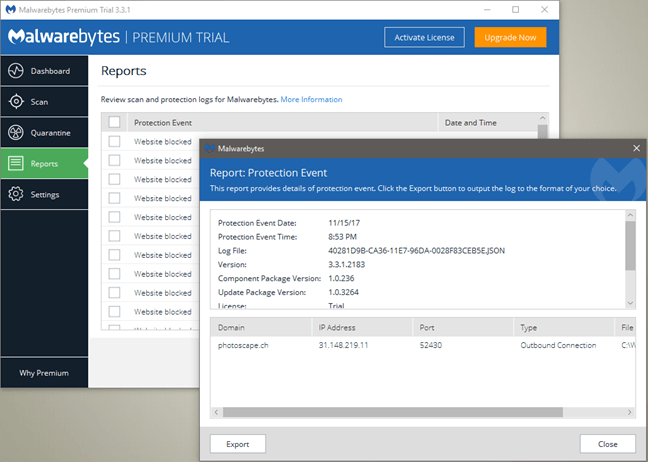Open the Settings gear icon

(16, 194)
